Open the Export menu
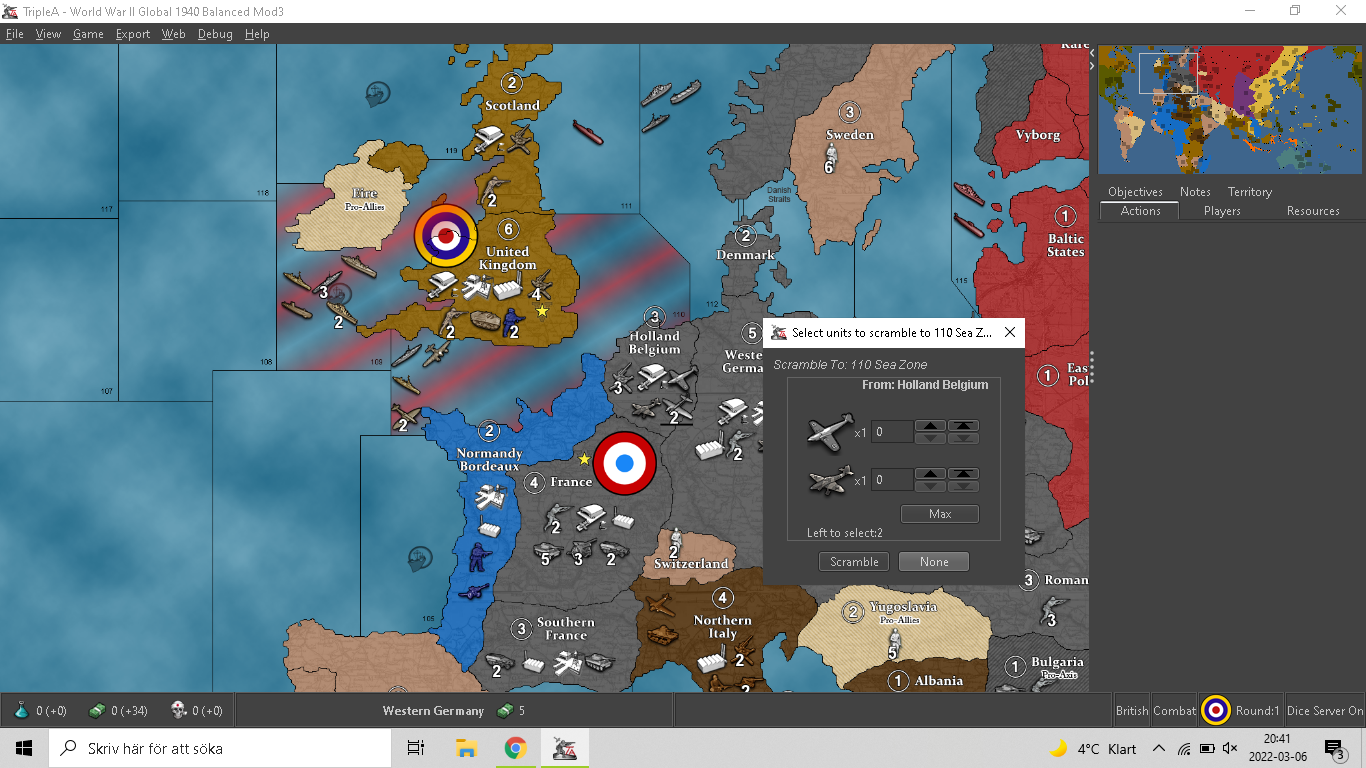The width and height of the screenshot is (1366, 768). pyautogui.click(x=133, y=34)
